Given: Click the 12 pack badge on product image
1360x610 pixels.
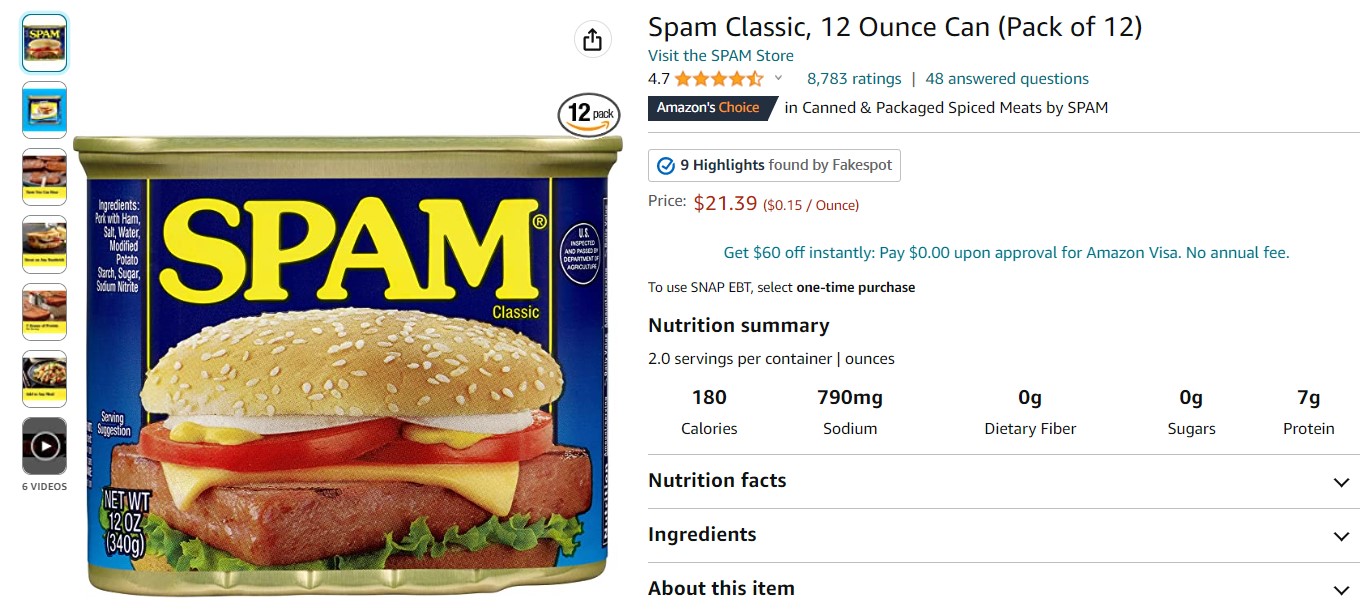Looking at the screenshot, I should [x=587, y=114].
